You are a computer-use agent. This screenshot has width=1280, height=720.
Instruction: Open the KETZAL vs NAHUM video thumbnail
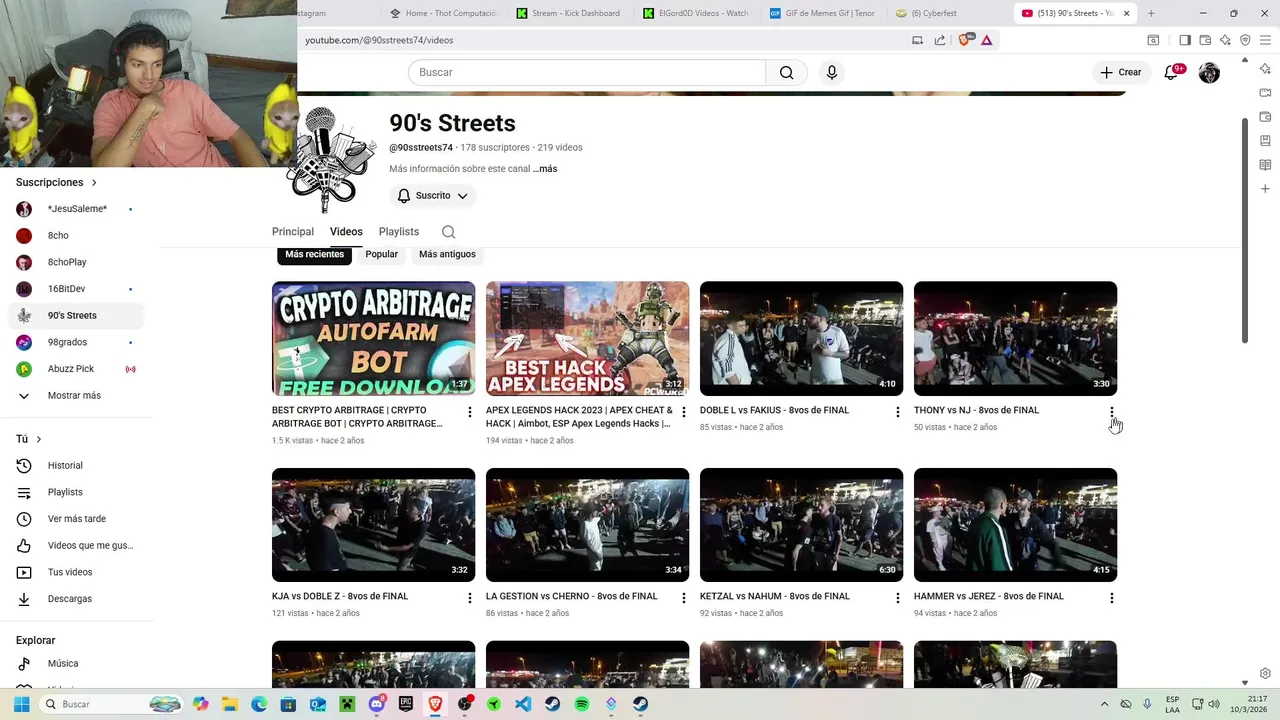[801, 525]
